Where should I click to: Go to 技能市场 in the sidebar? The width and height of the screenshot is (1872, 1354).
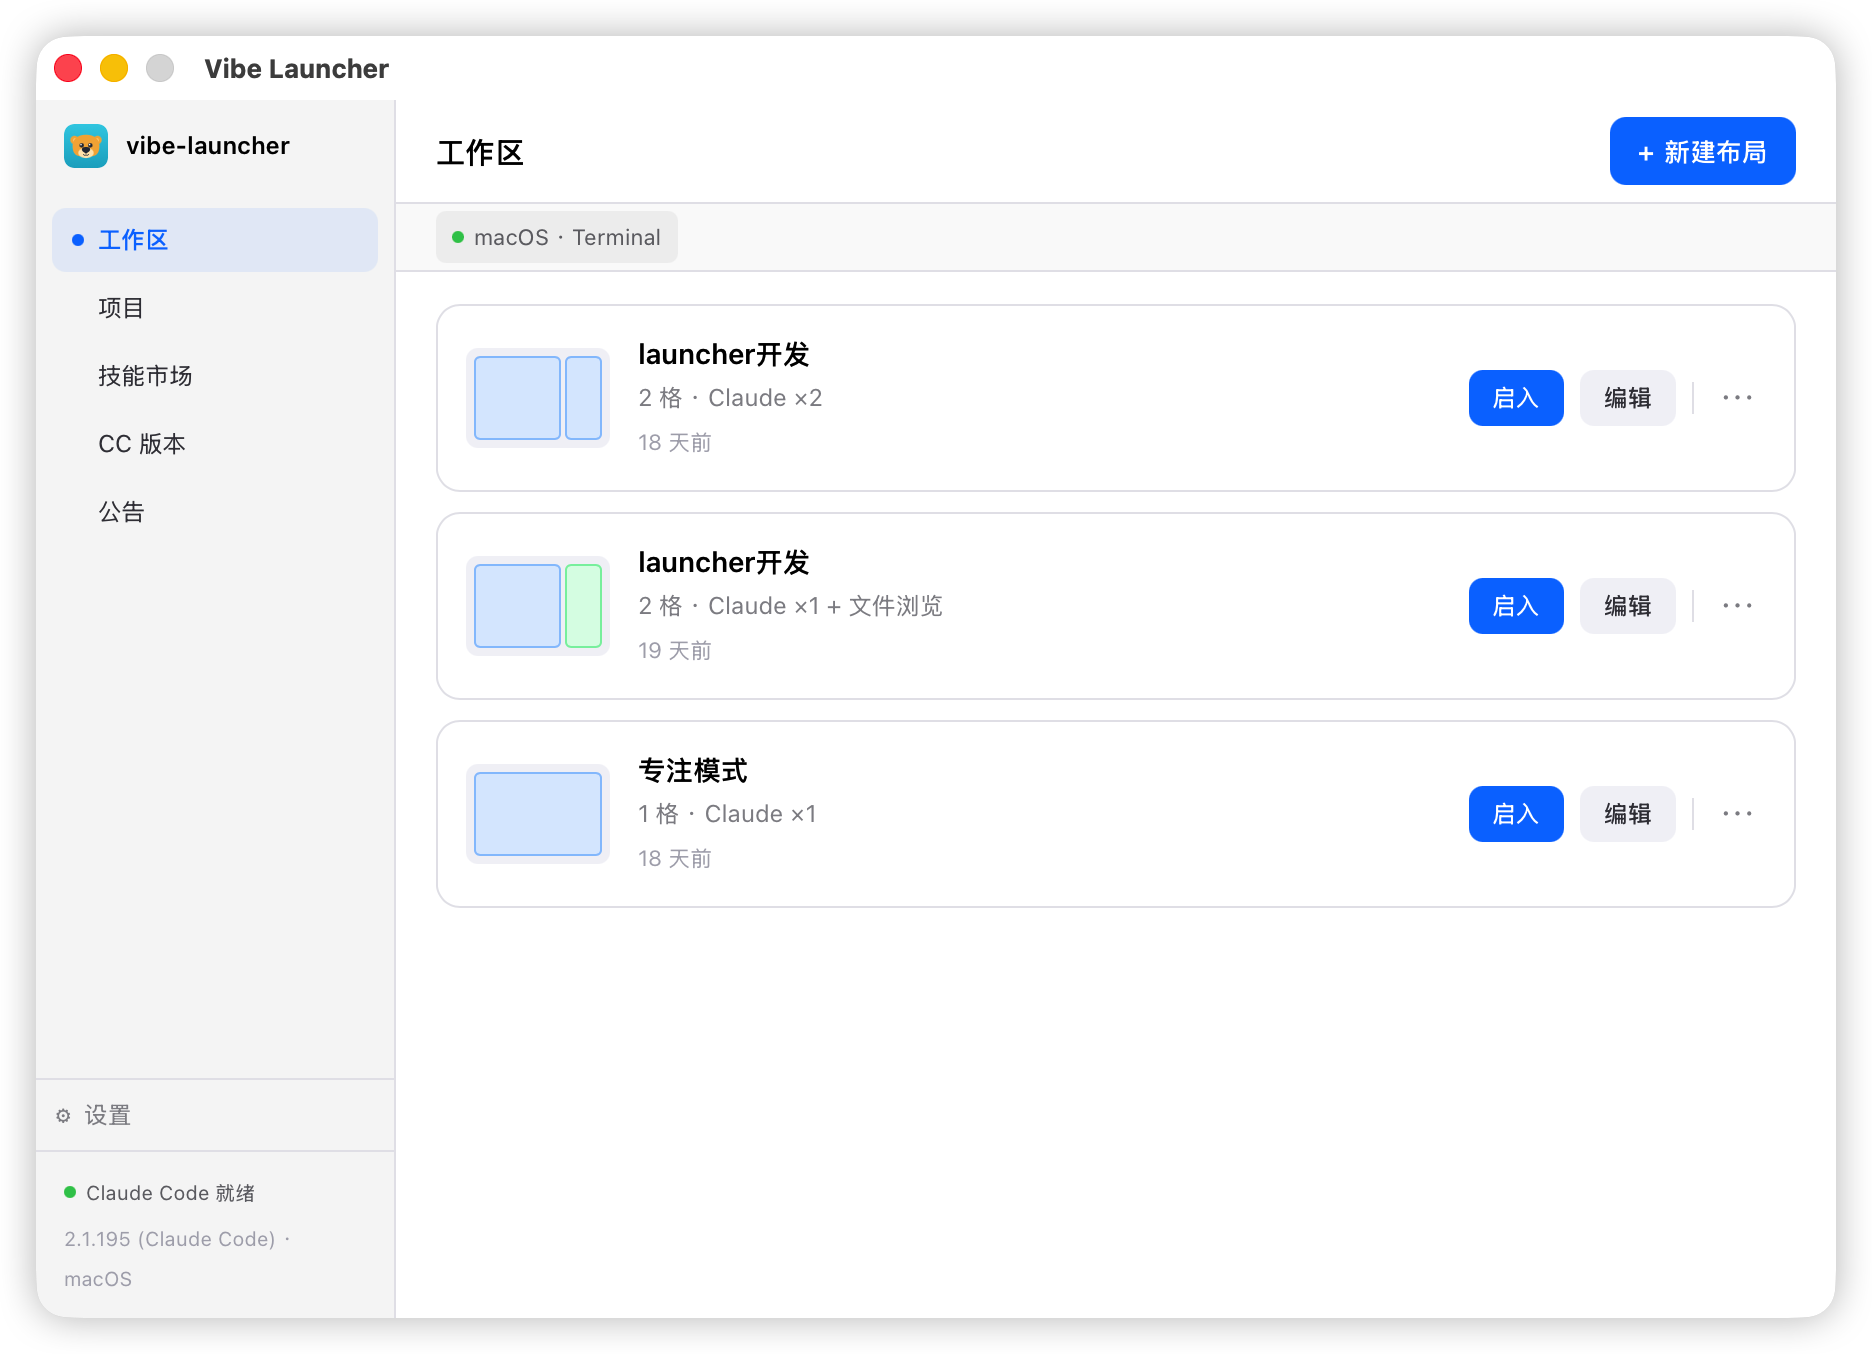coord(215,376)
